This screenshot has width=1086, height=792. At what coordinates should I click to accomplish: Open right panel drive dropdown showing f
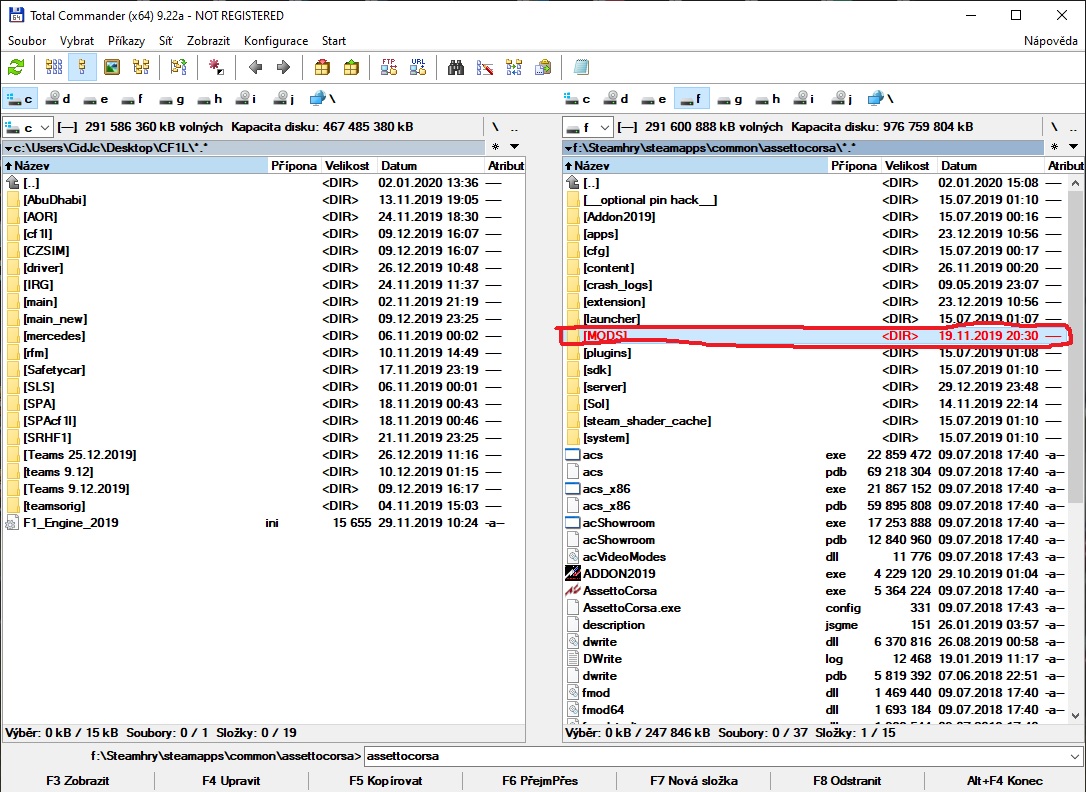coord(587,127)
